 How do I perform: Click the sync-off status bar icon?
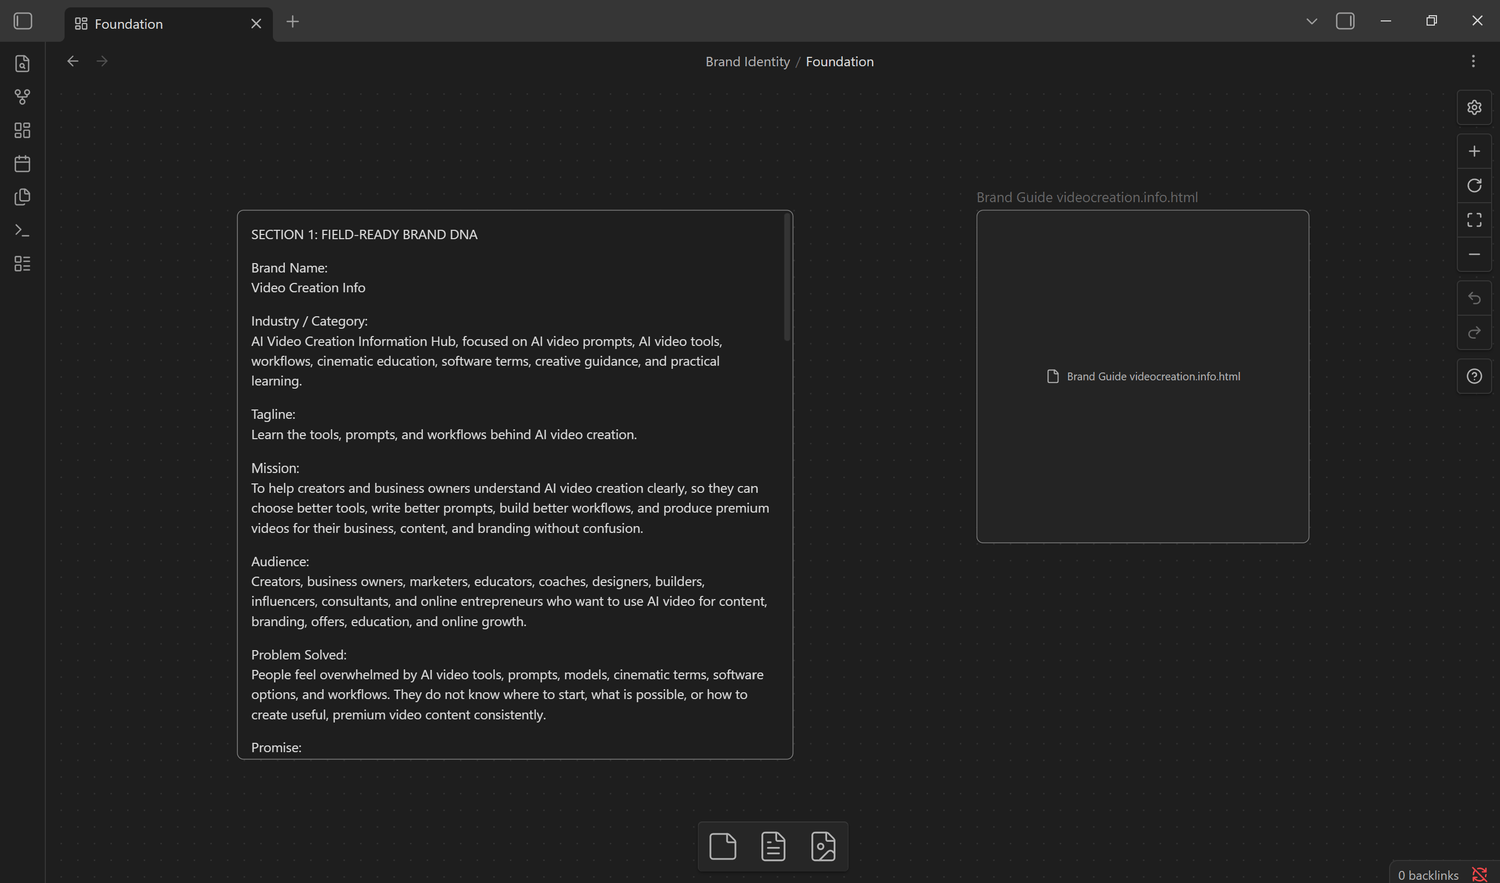tap(1480, 875)
